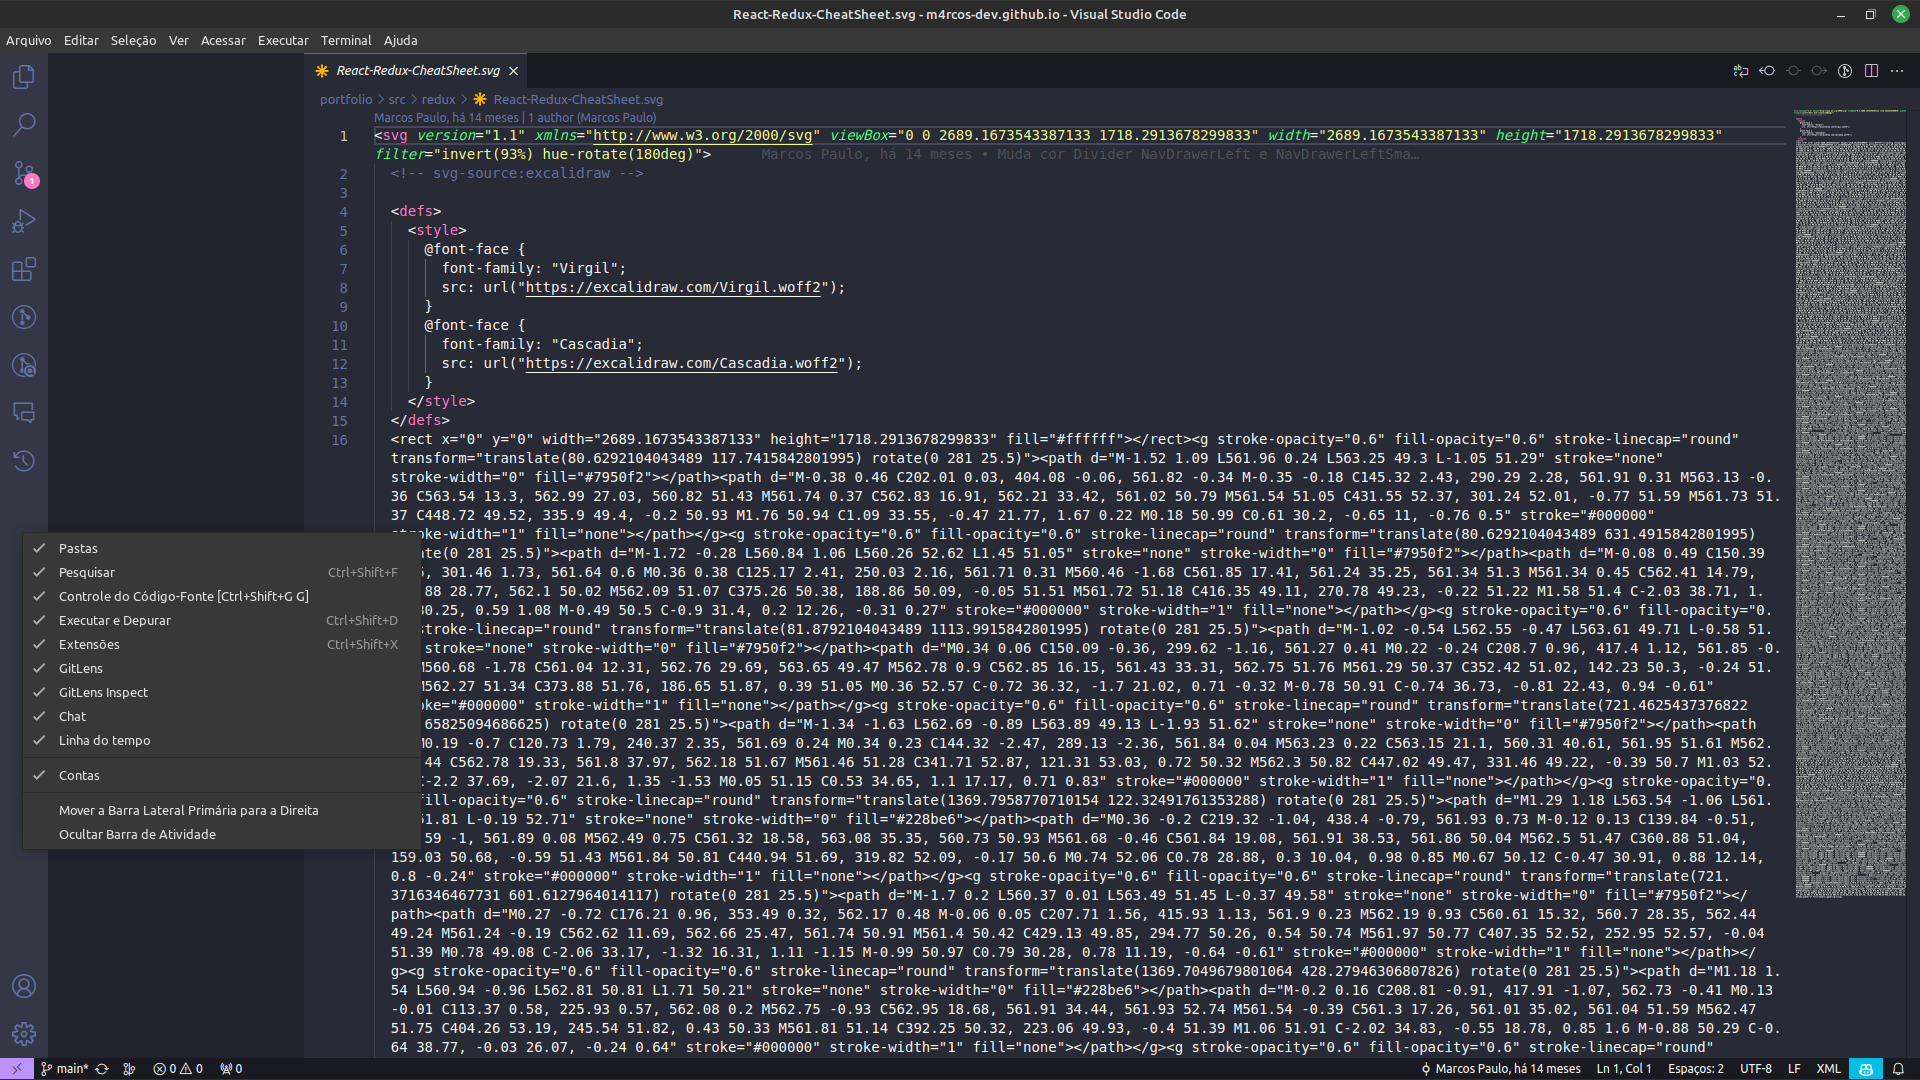This screenshot has width=1920, height=1080.
Task: Open the Copilot status icon in status bar
Action: [1866, 1069]
